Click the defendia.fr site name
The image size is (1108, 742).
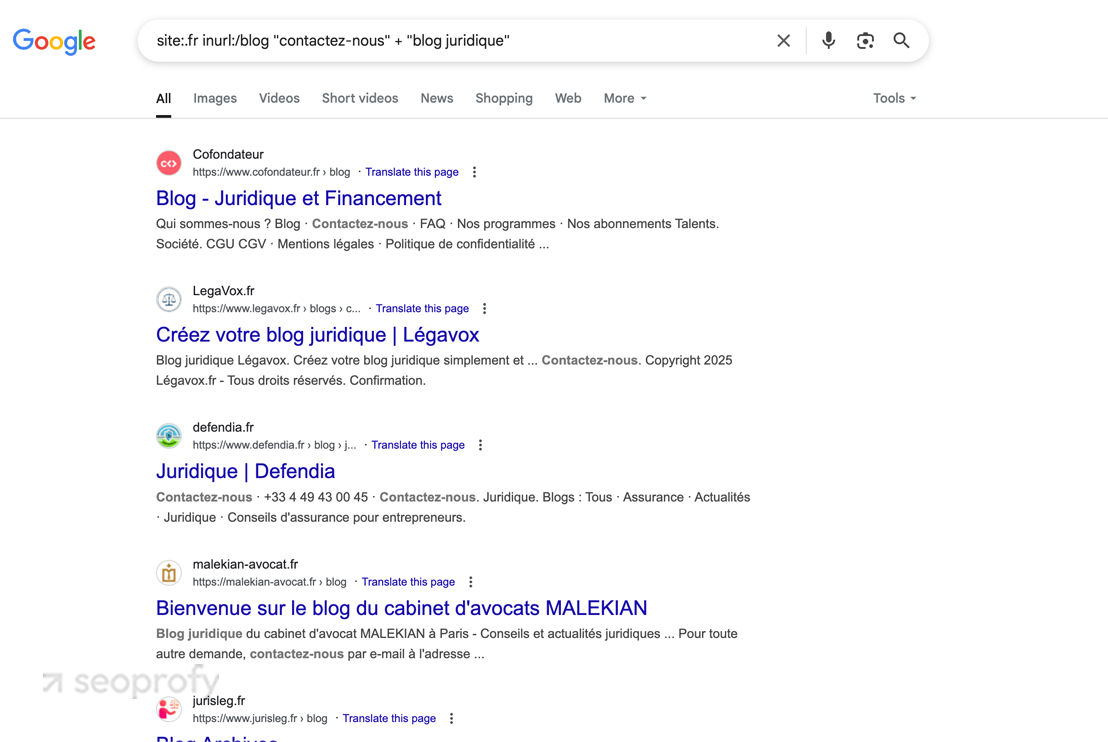(223, 428)
